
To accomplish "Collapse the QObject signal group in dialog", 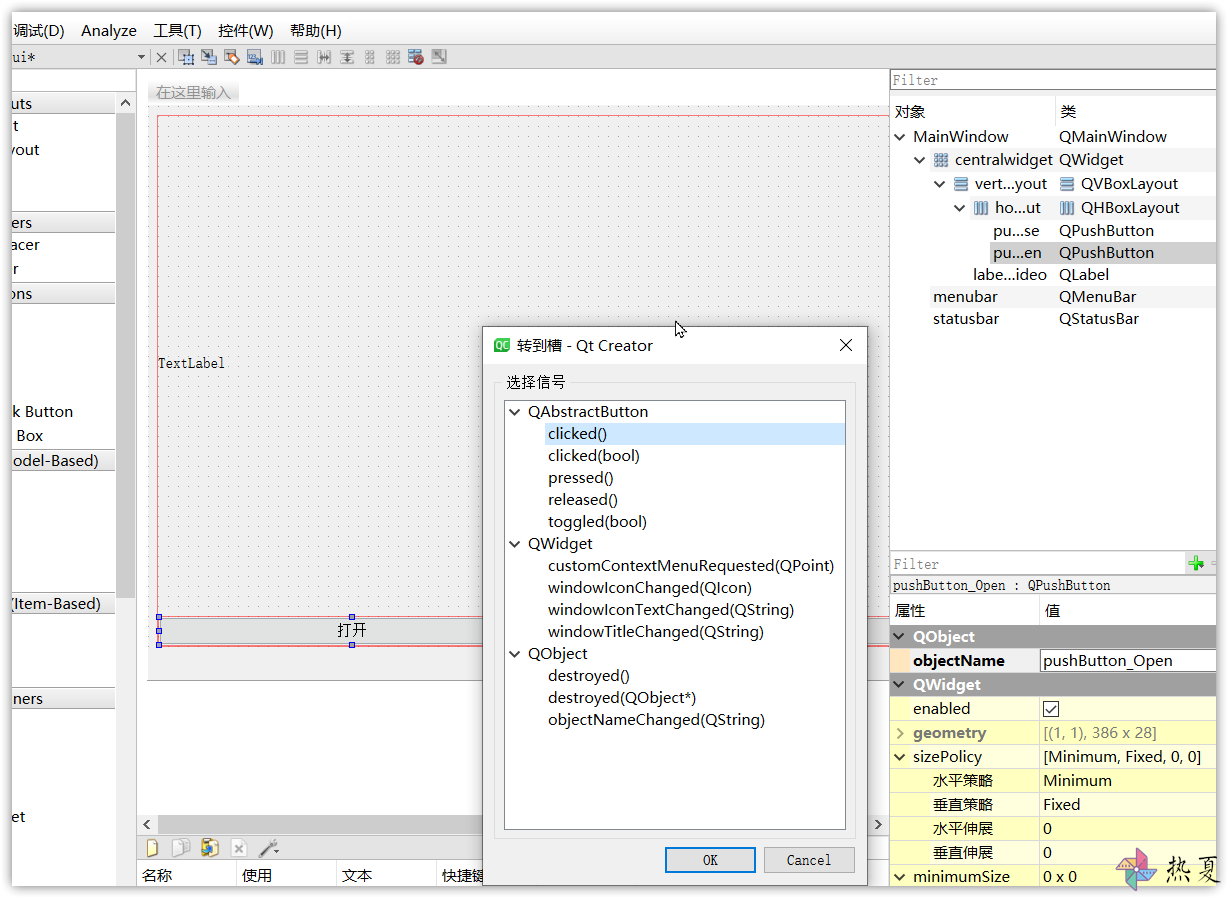I will pos(515,654).
